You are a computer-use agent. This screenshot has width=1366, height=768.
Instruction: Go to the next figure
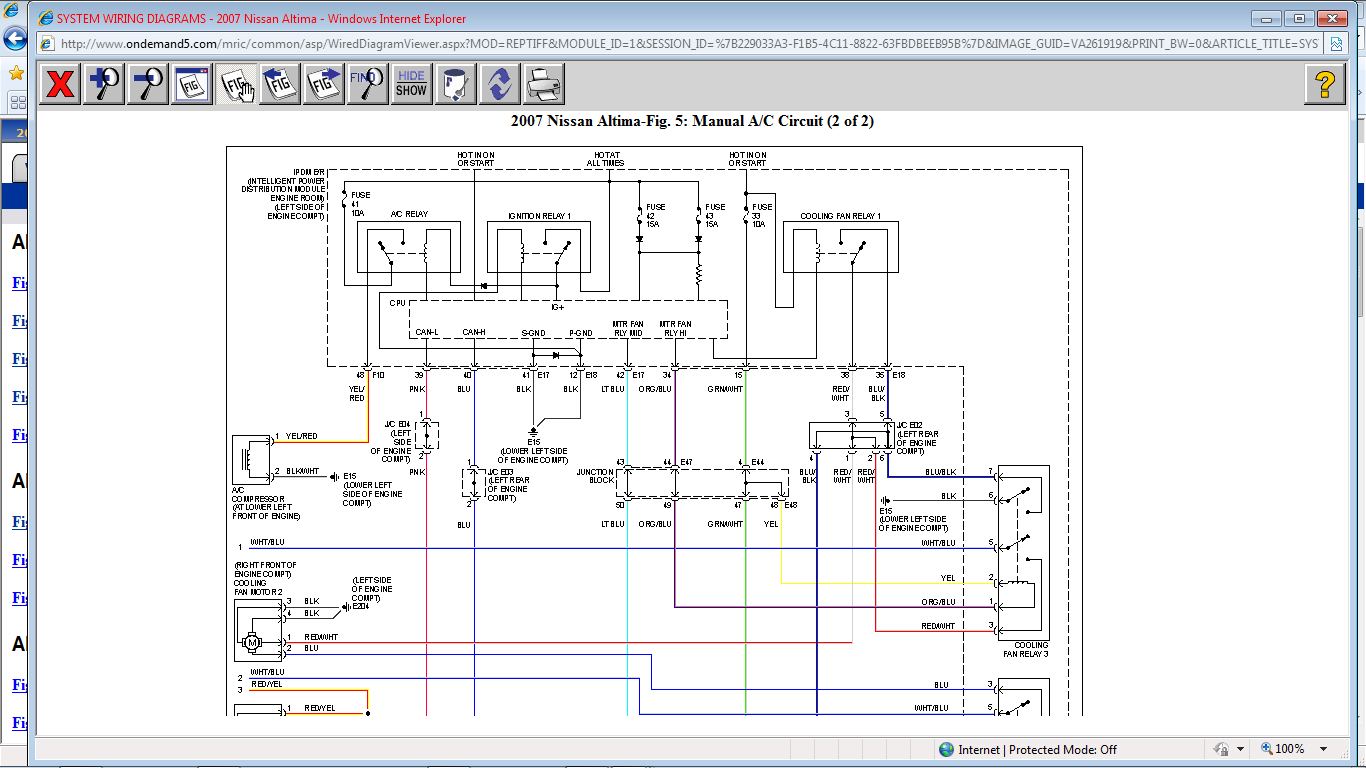tap(324, 84)
